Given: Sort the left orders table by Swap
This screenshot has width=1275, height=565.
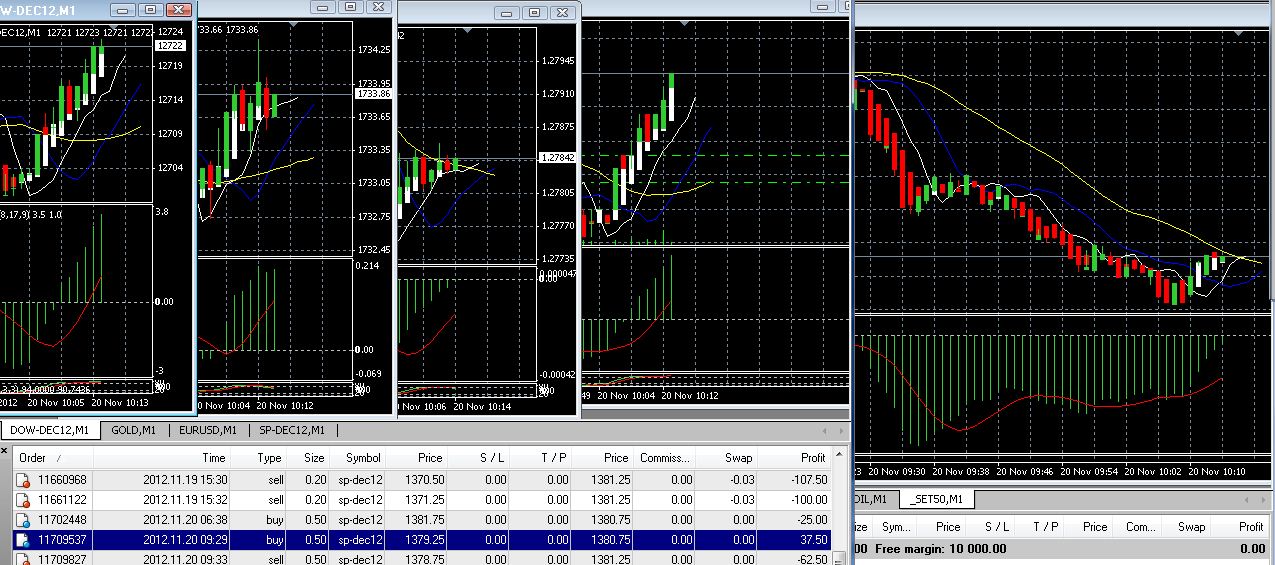Looking at the screenshot, I should tap(727, 457).
